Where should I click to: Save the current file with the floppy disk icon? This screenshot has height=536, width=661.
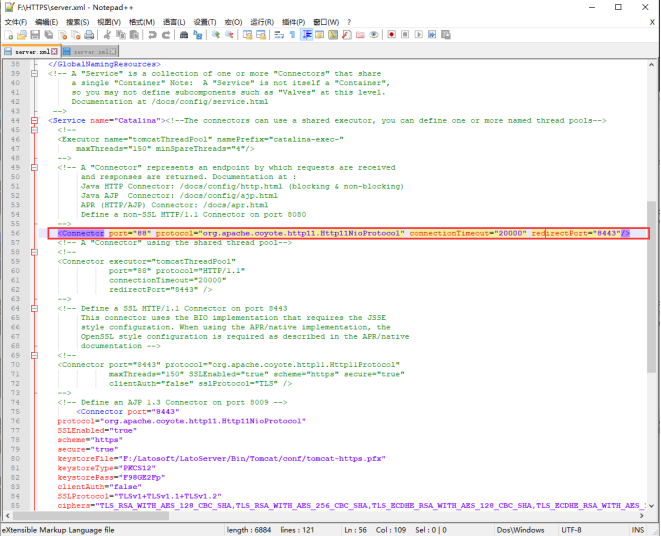point(35,35)
